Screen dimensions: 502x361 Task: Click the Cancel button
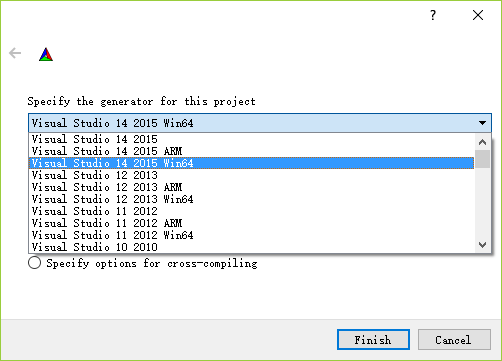coord(454,340)
